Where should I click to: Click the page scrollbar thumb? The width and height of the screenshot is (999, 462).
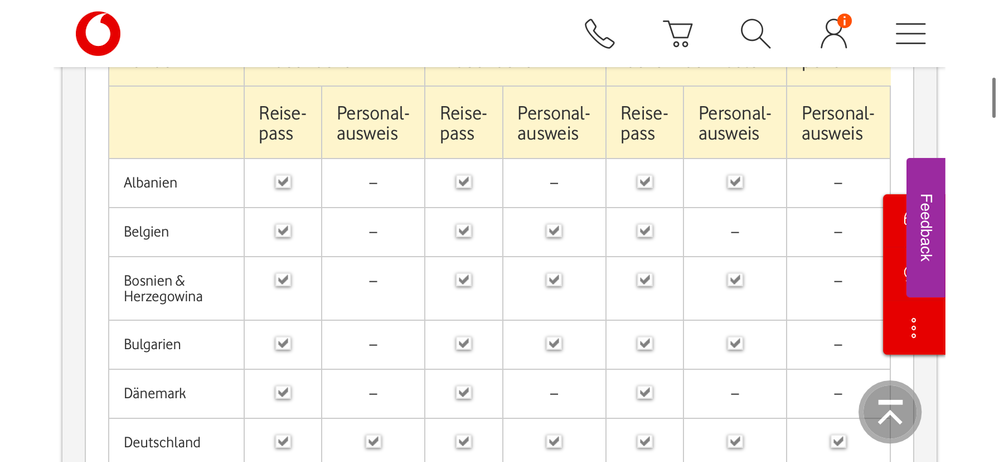993,97
